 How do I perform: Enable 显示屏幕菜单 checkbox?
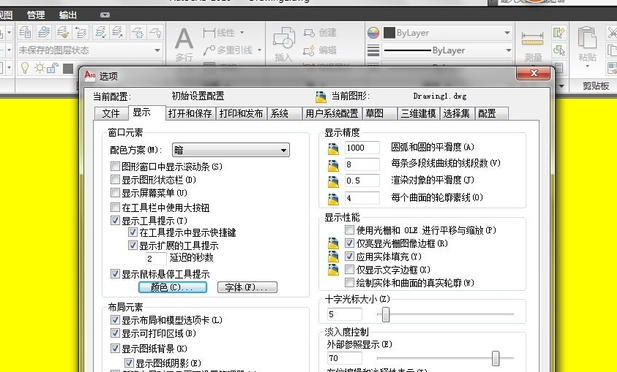coord(115,193)
